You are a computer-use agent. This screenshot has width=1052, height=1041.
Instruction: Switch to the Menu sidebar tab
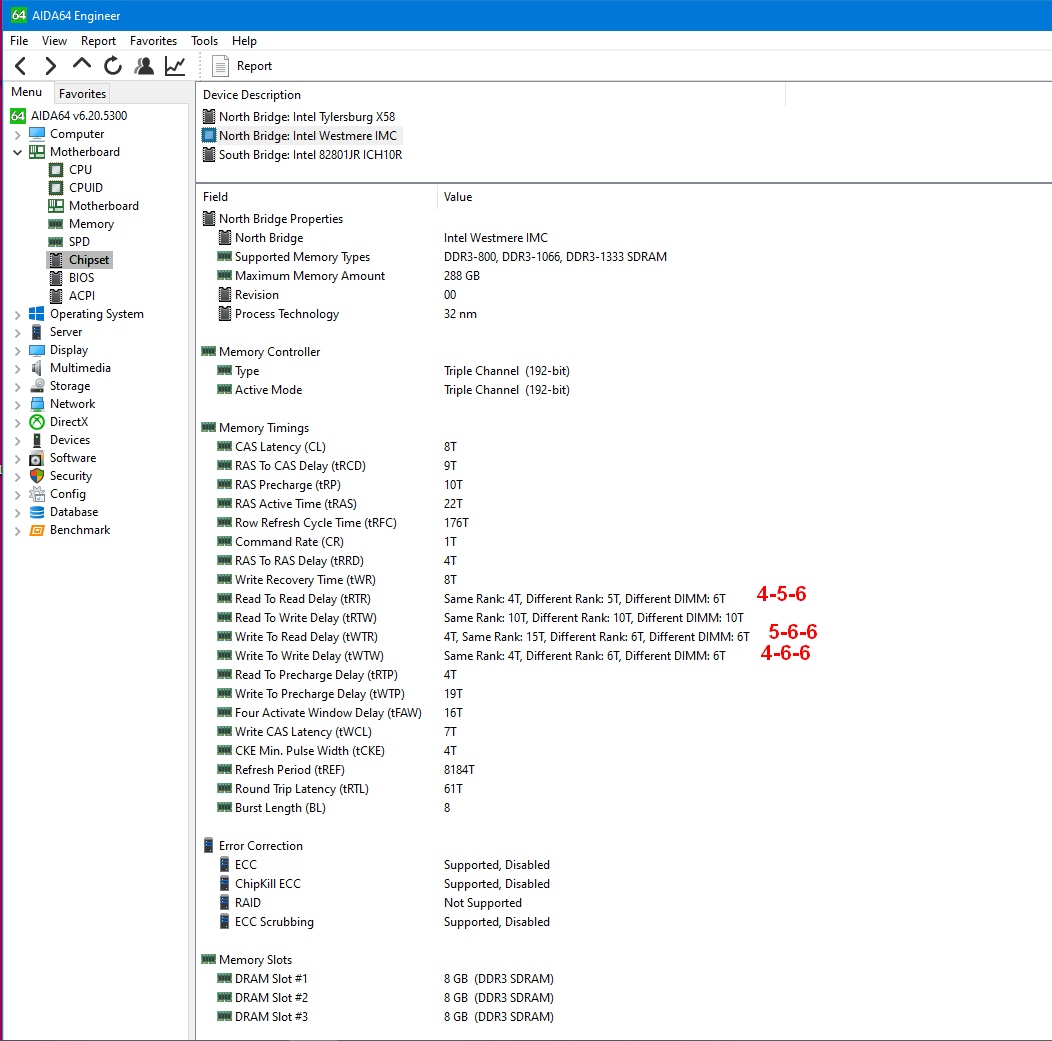(x=26, y=92)
